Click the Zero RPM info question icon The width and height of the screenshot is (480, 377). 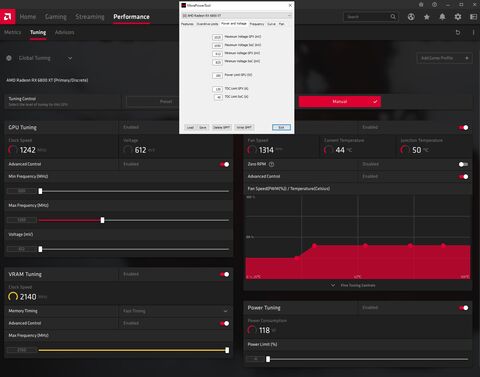(271, 164)
